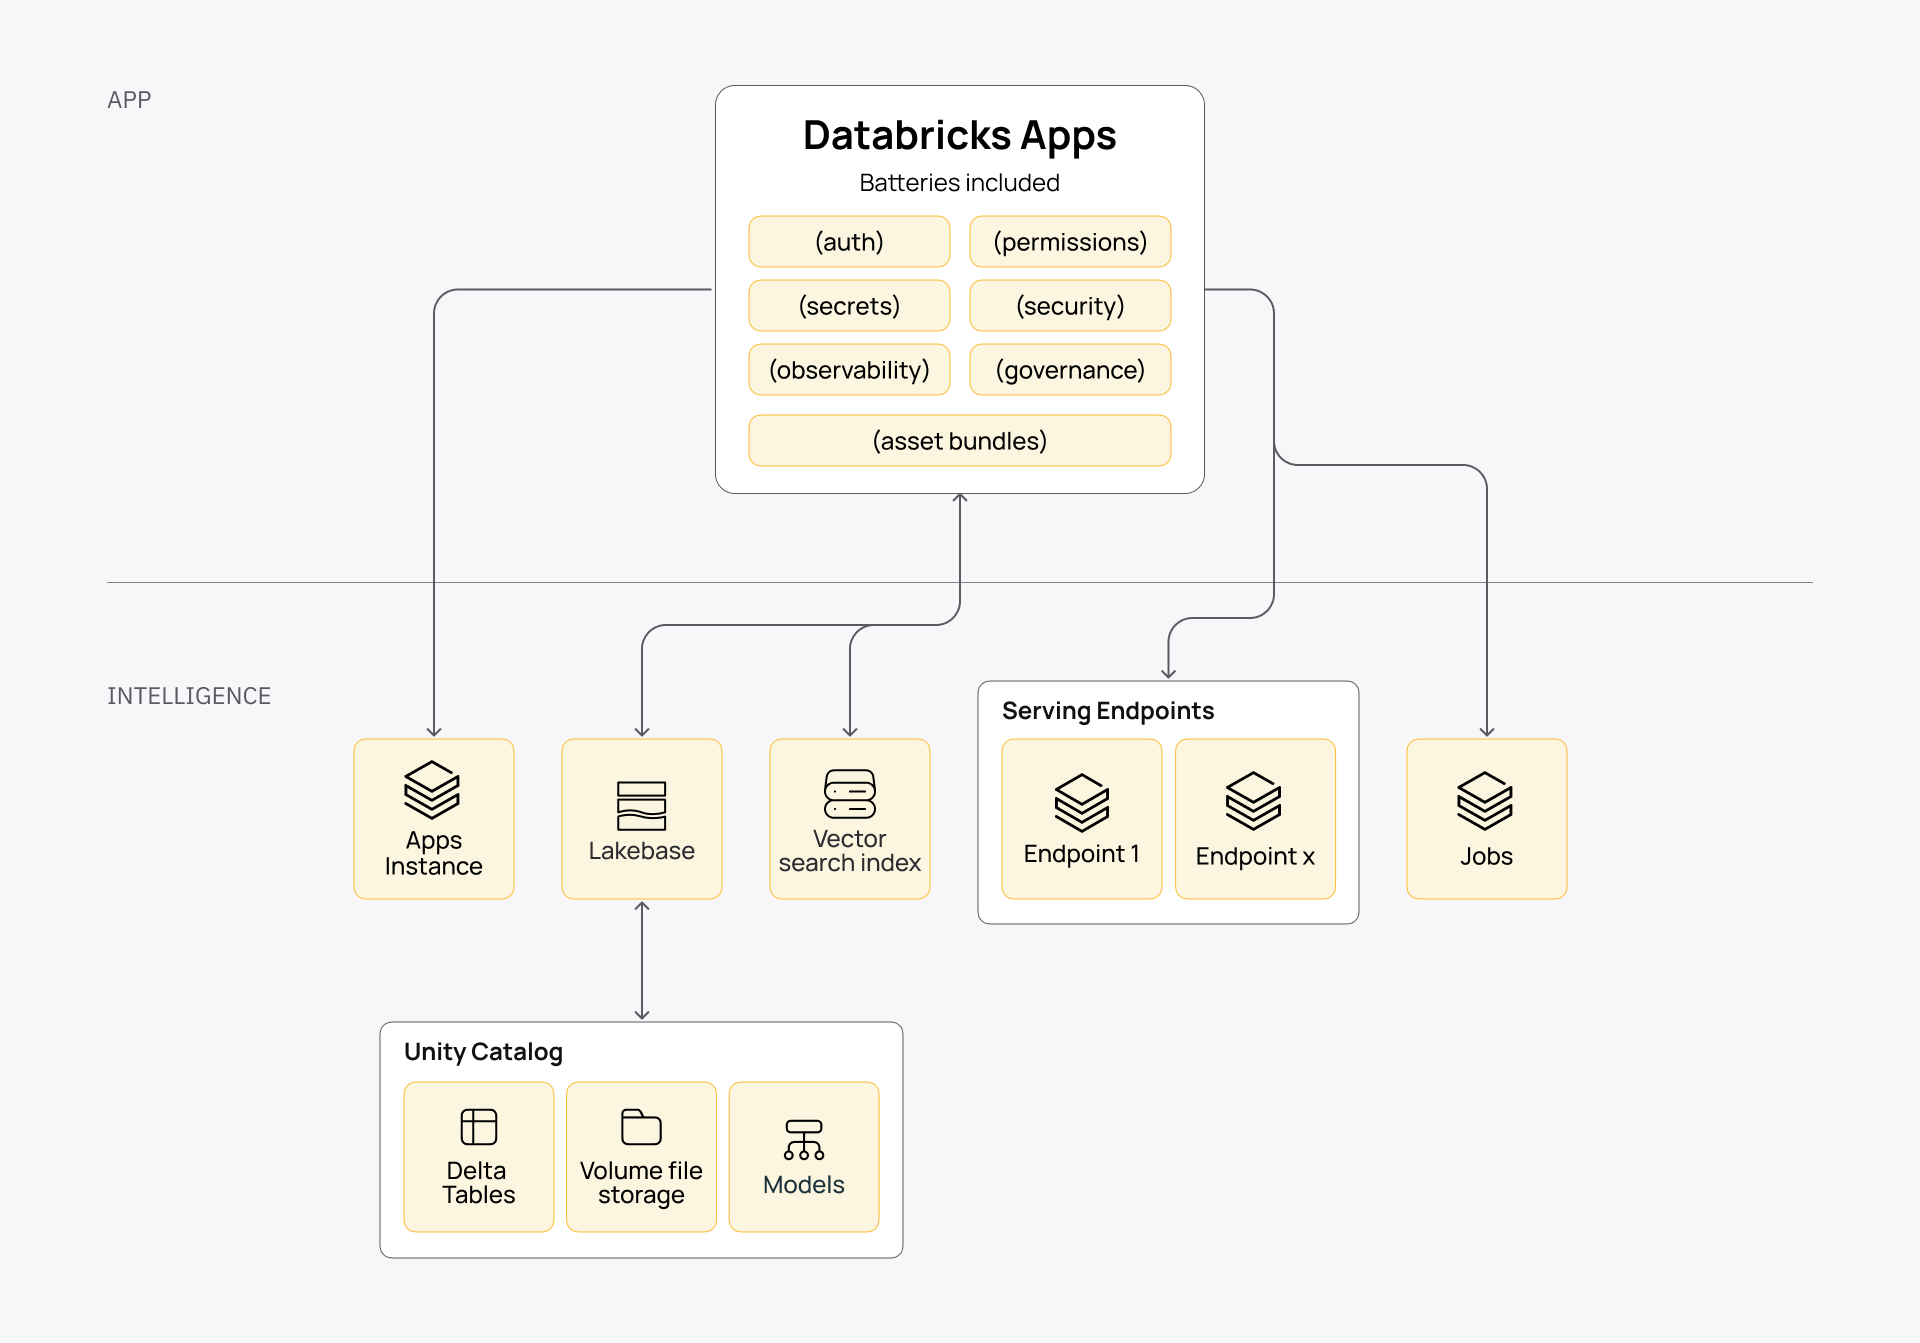
Task: Click the Databricks Apps title
Action: click(x=958, y=135)
